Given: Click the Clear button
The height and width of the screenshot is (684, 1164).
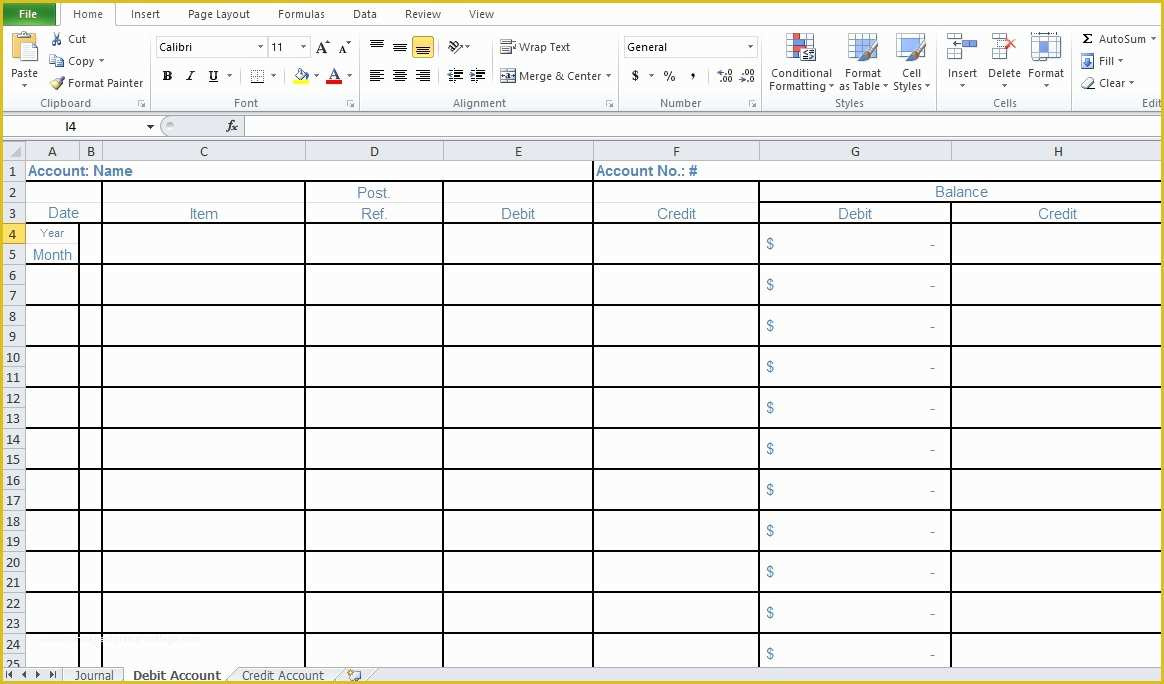Looking at the screenshot, I should pyautogui.click(x=1108, y=83).
